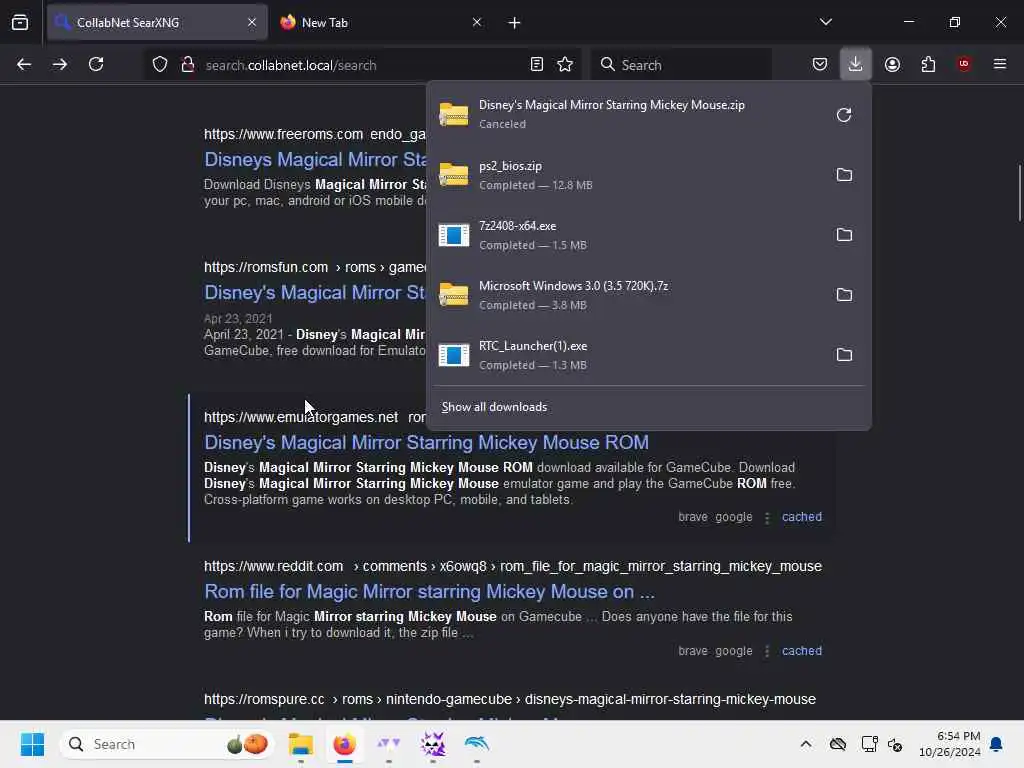Open the freeroms.com Disneys Magical Mirror result

click(x=315, y=159)
